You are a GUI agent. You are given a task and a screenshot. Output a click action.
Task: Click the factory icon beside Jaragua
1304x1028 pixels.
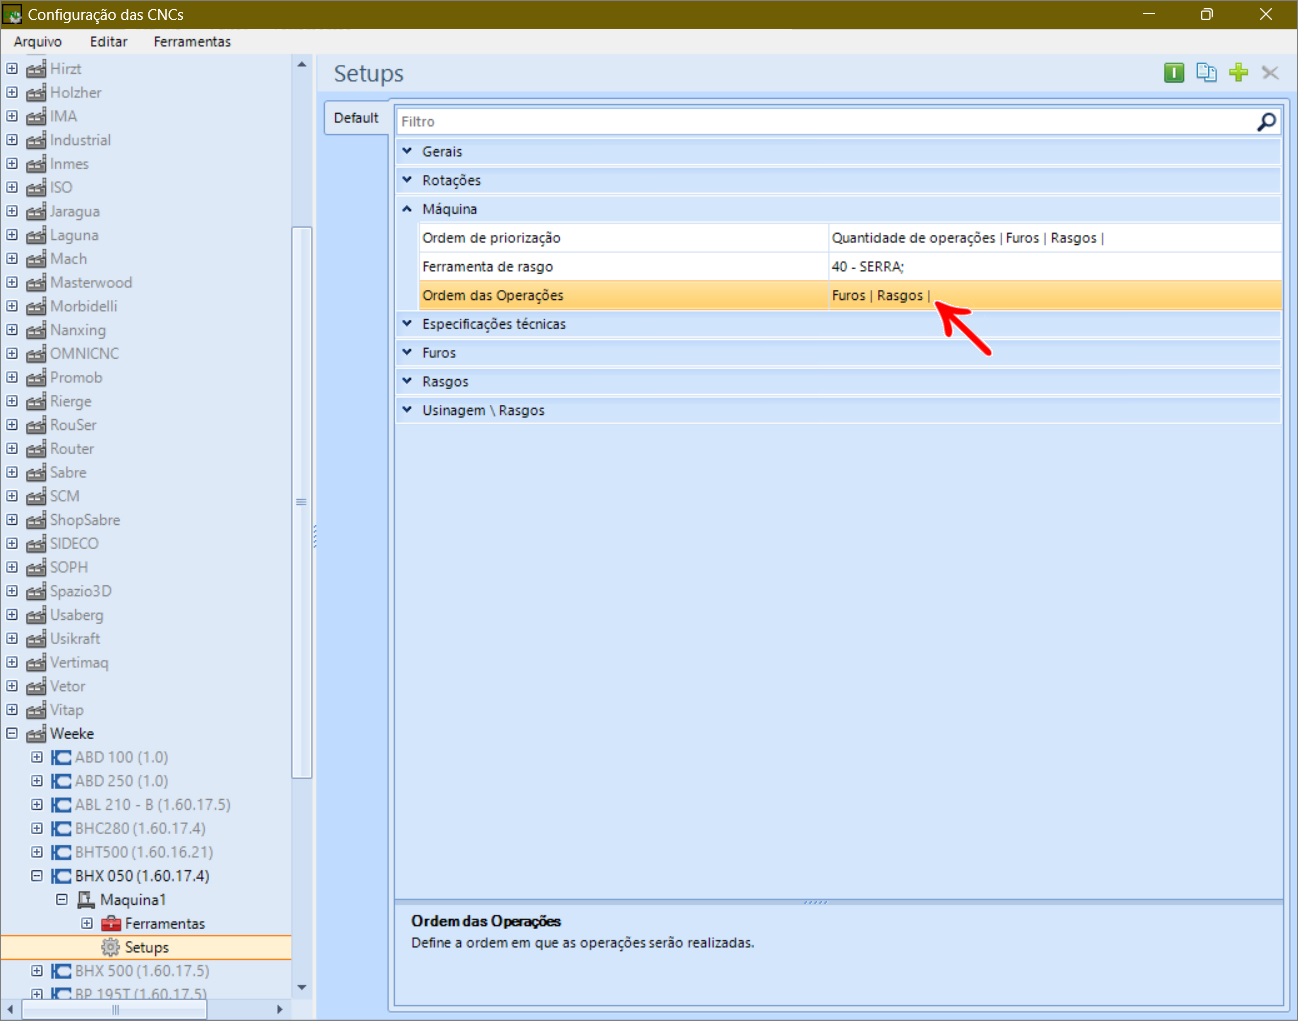36,212
